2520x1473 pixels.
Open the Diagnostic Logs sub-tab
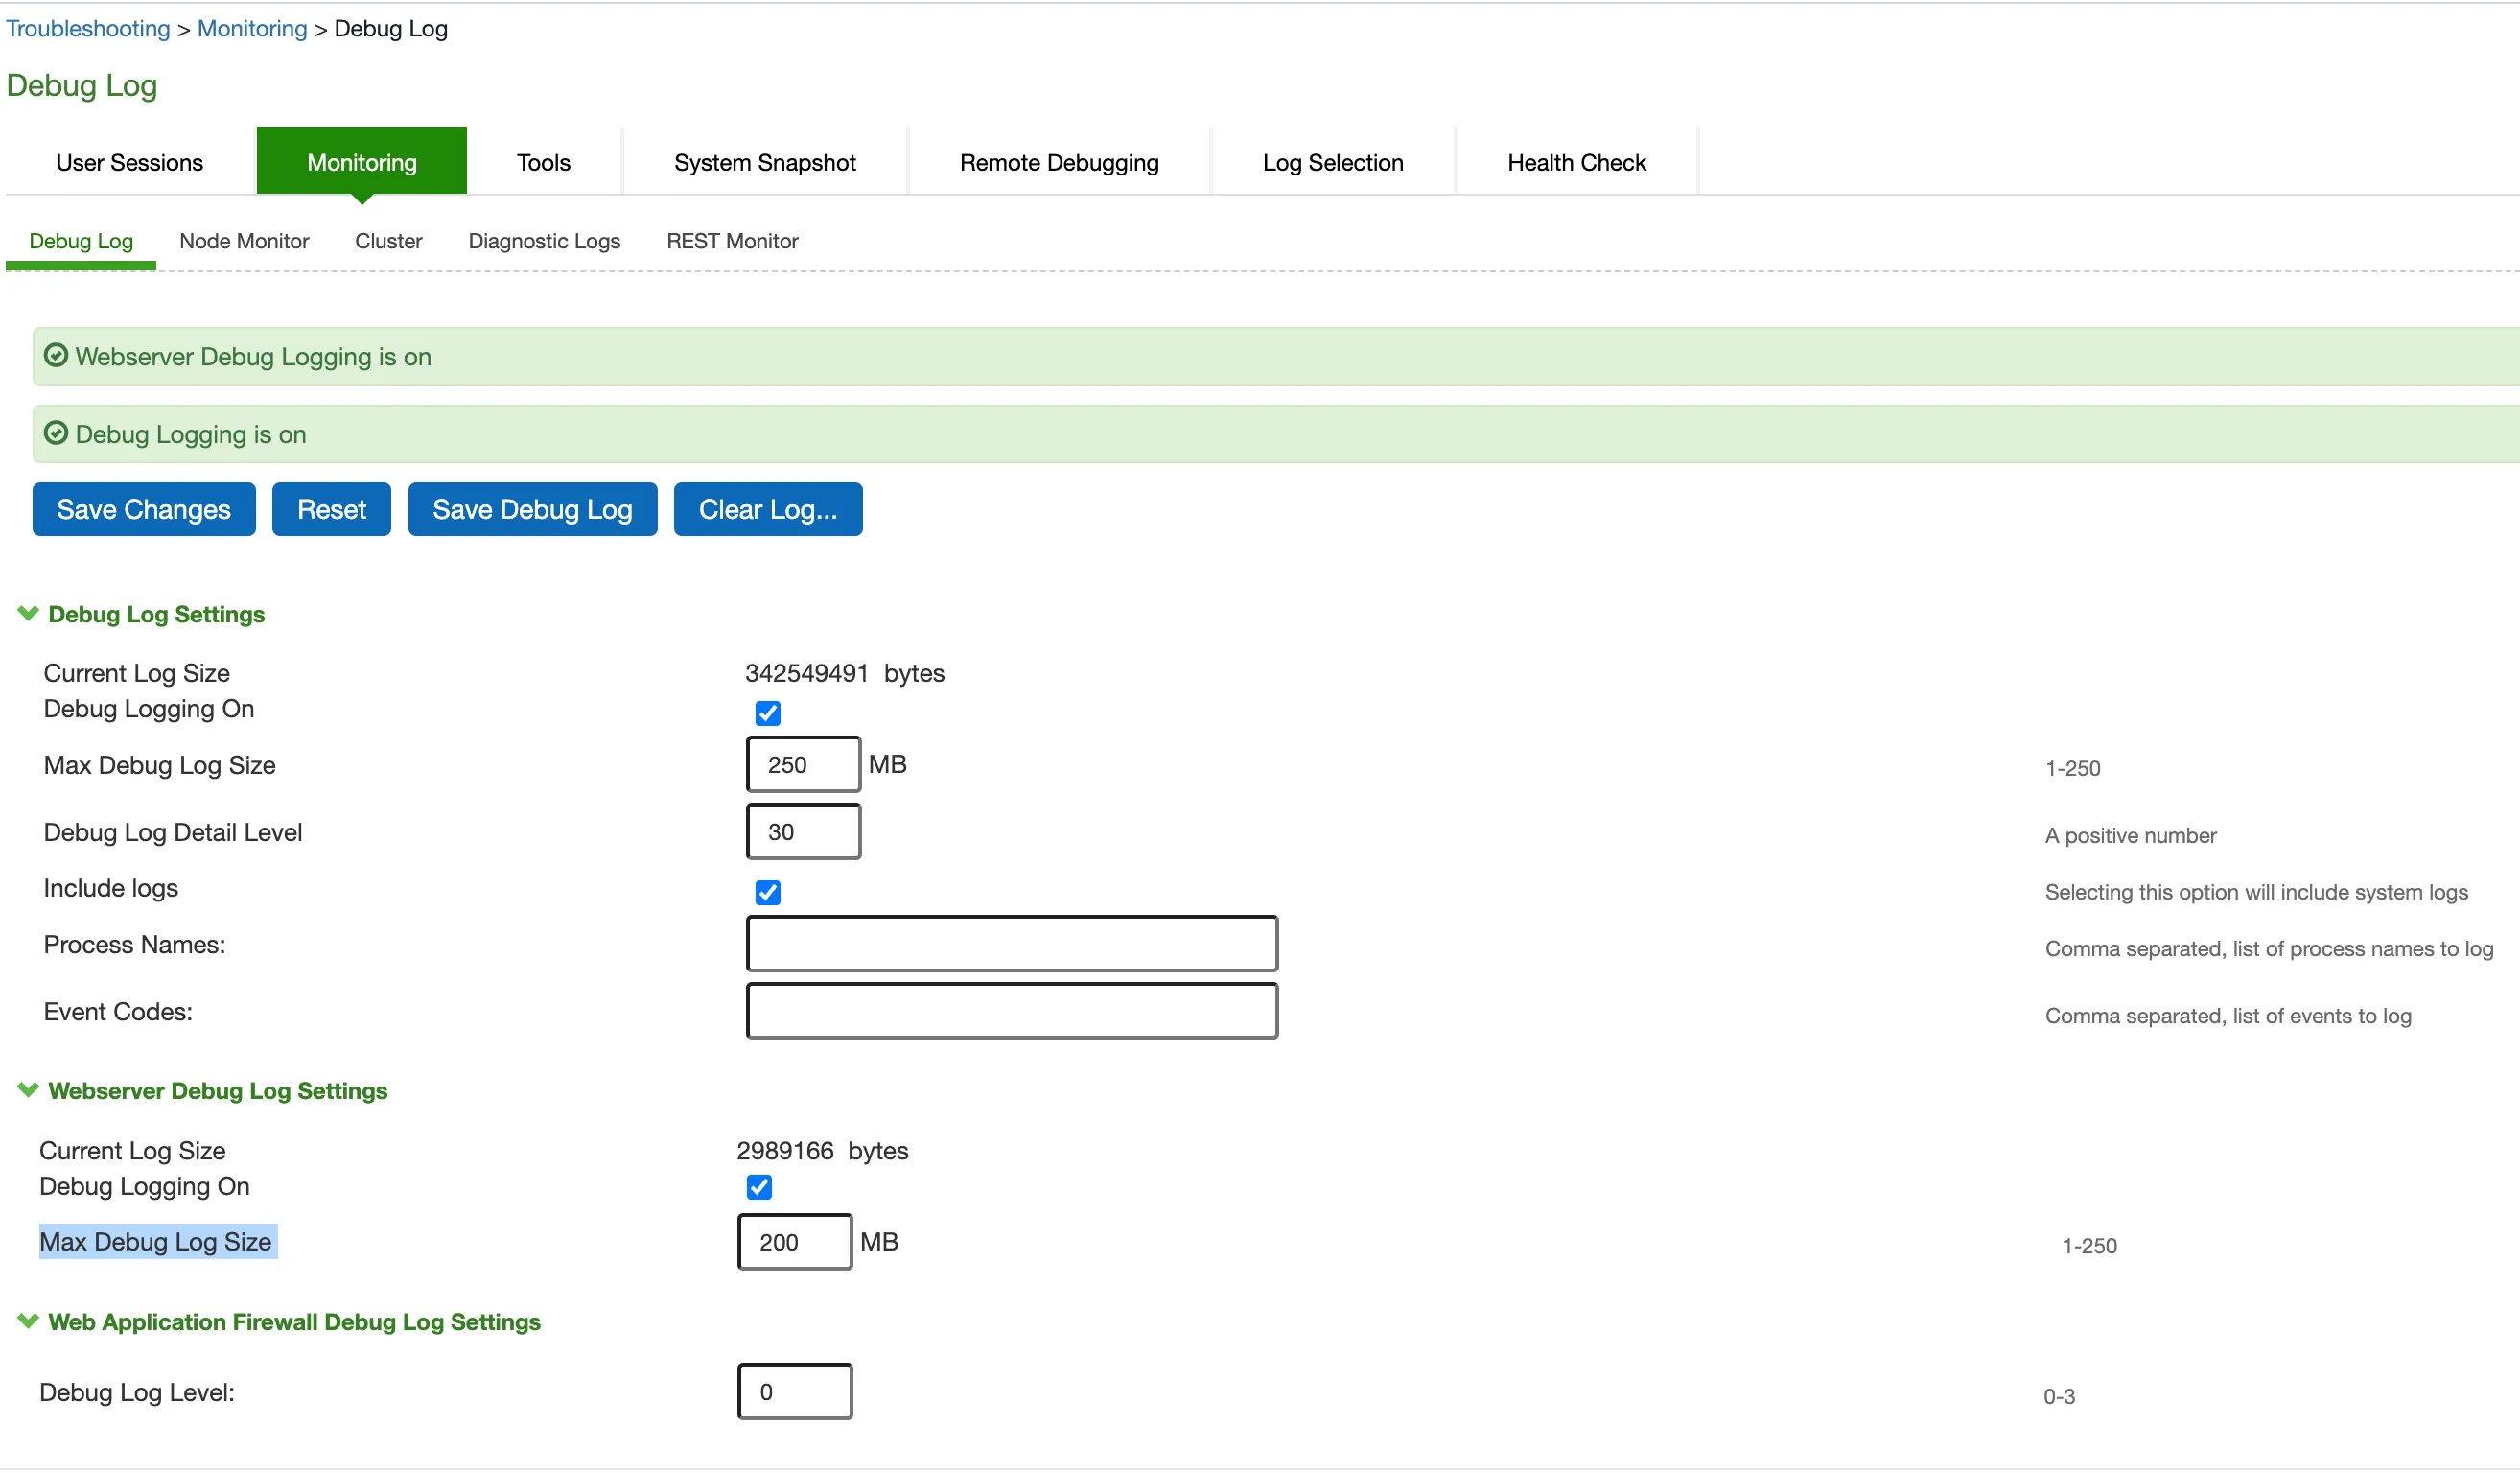[545, 241]
